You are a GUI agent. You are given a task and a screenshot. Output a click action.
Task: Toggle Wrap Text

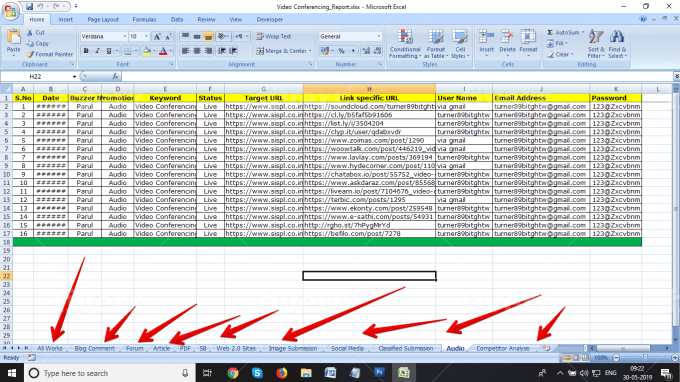[274, 36]
